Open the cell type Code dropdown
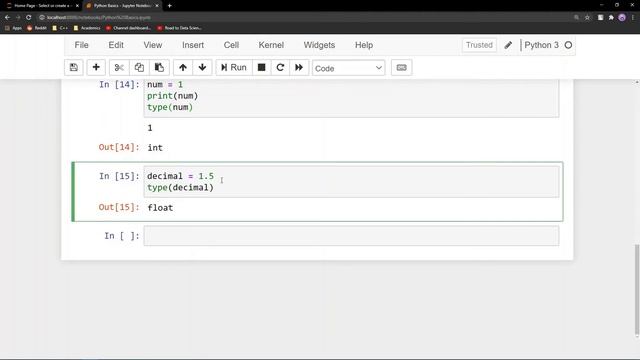Viewport: 640px width, 360px height. pyautogui.click(x=348, y=68)
